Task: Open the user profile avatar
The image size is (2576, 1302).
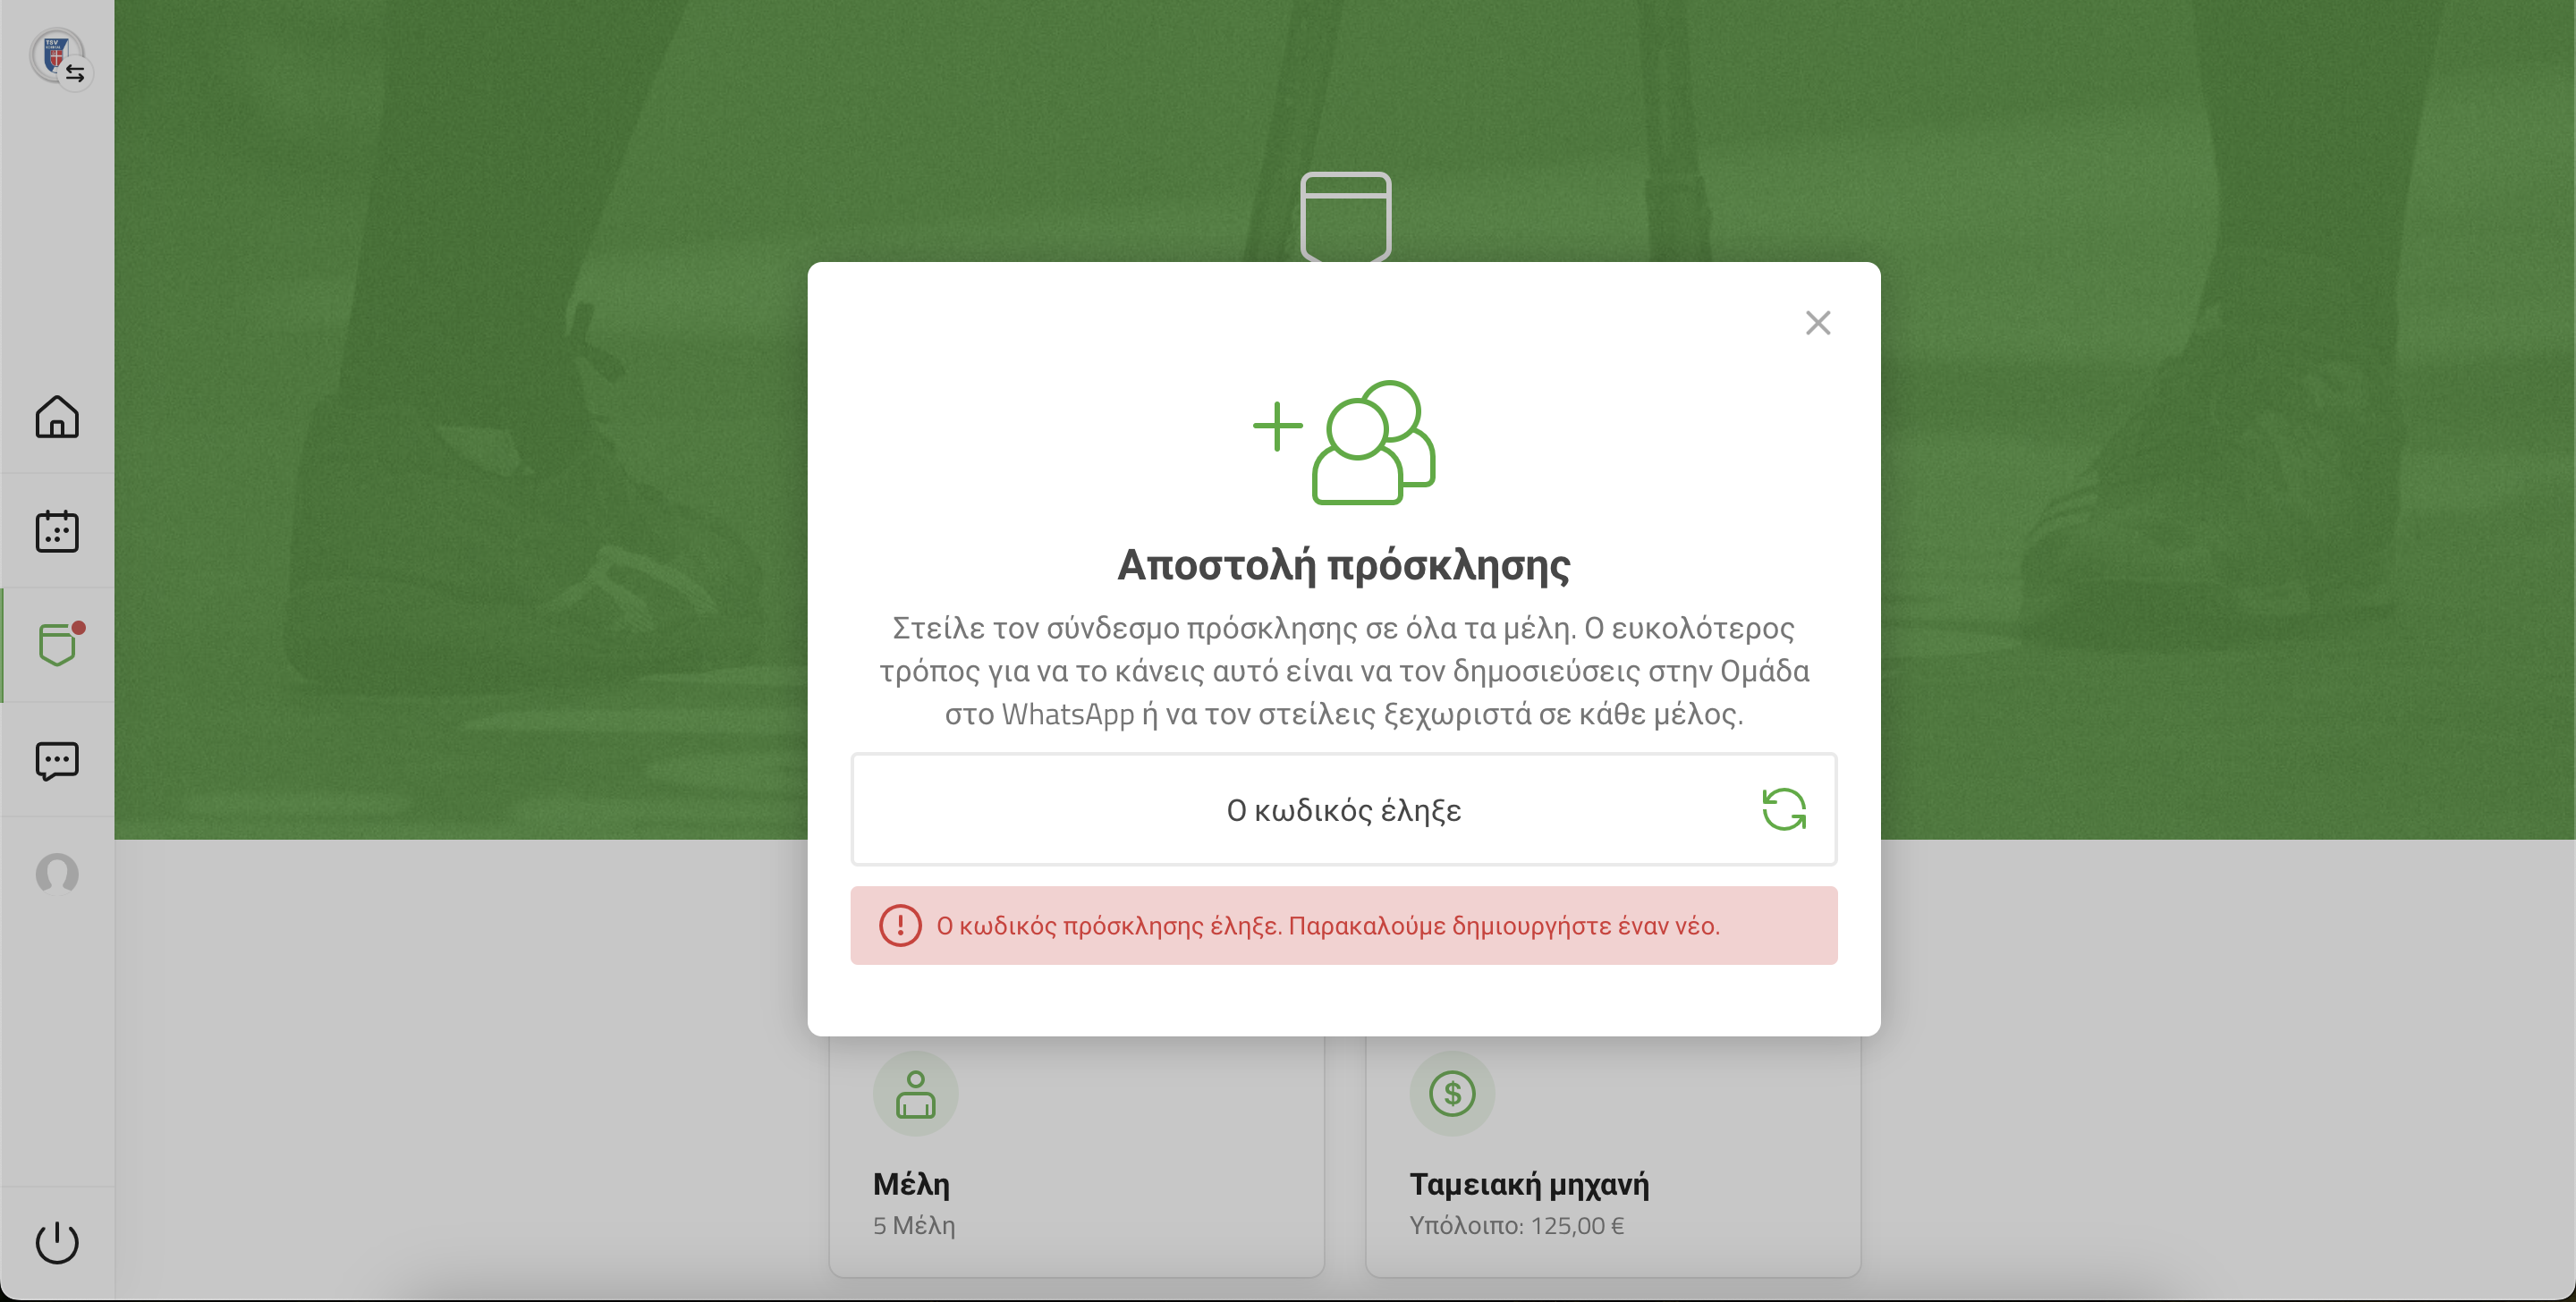Action: point(57,874)
